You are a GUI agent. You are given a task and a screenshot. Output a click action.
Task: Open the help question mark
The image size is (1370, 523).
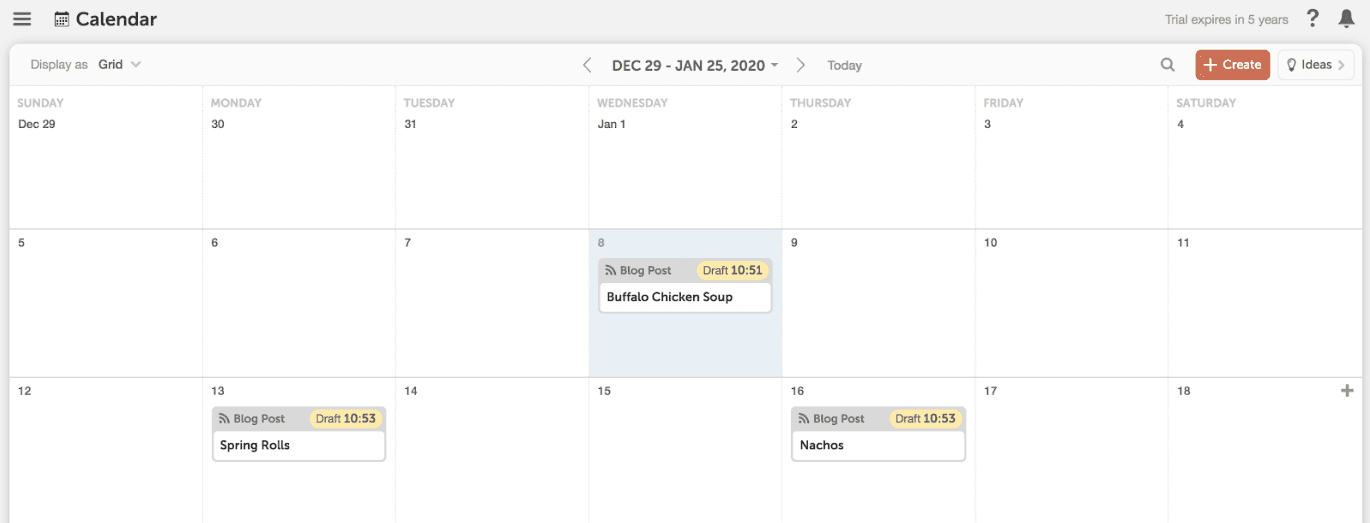pyautogui.click(x=1313, y=19)
